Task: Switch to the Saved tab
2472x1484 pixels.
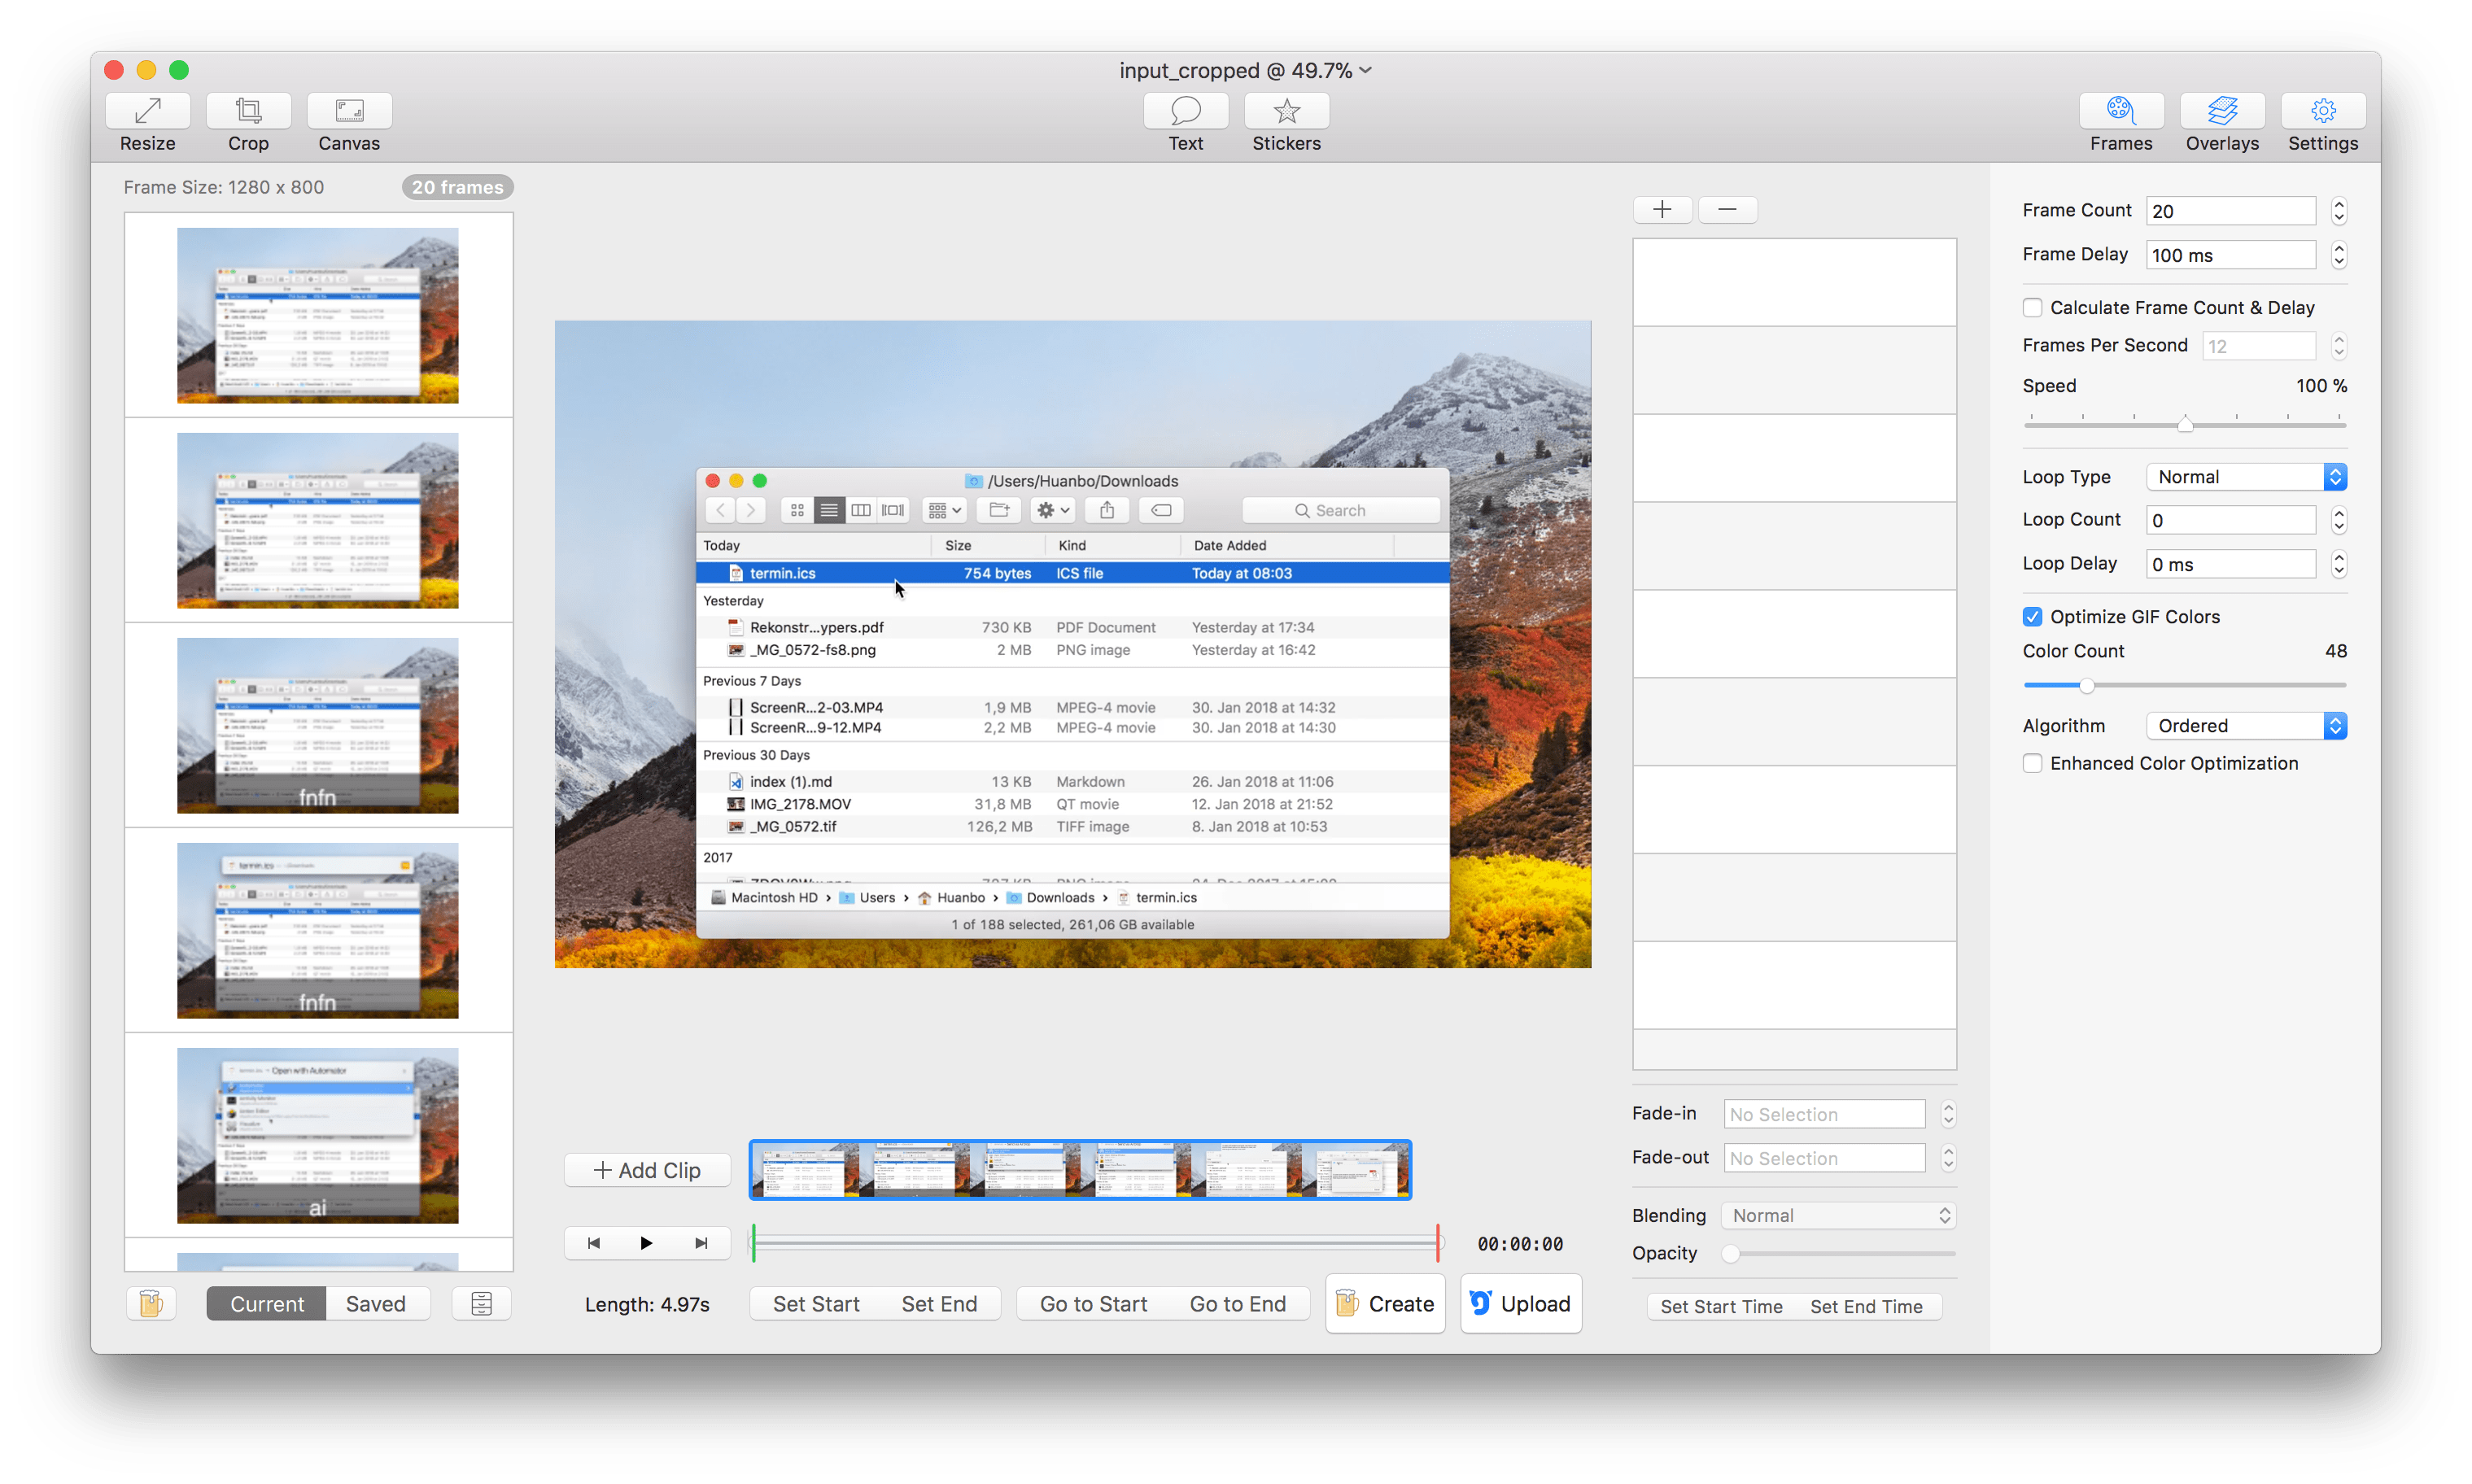Action: point(376,1304)
